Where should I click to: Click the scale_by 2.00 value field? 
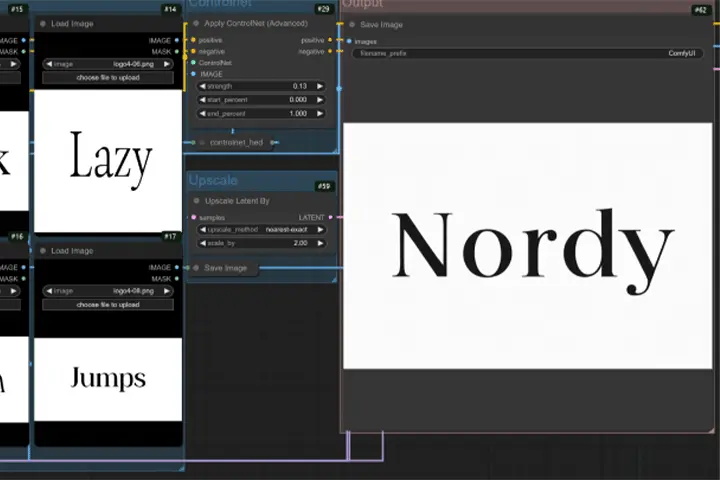pos(261,243)
